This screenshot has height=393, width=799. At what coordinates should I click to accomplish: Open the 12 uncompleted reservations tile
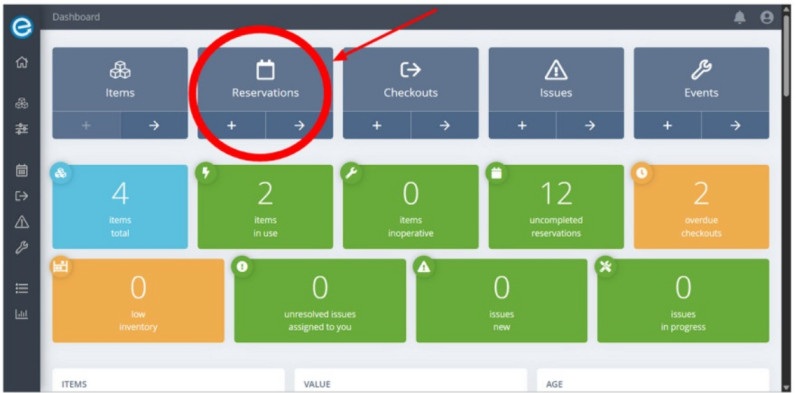coord(556,207)
